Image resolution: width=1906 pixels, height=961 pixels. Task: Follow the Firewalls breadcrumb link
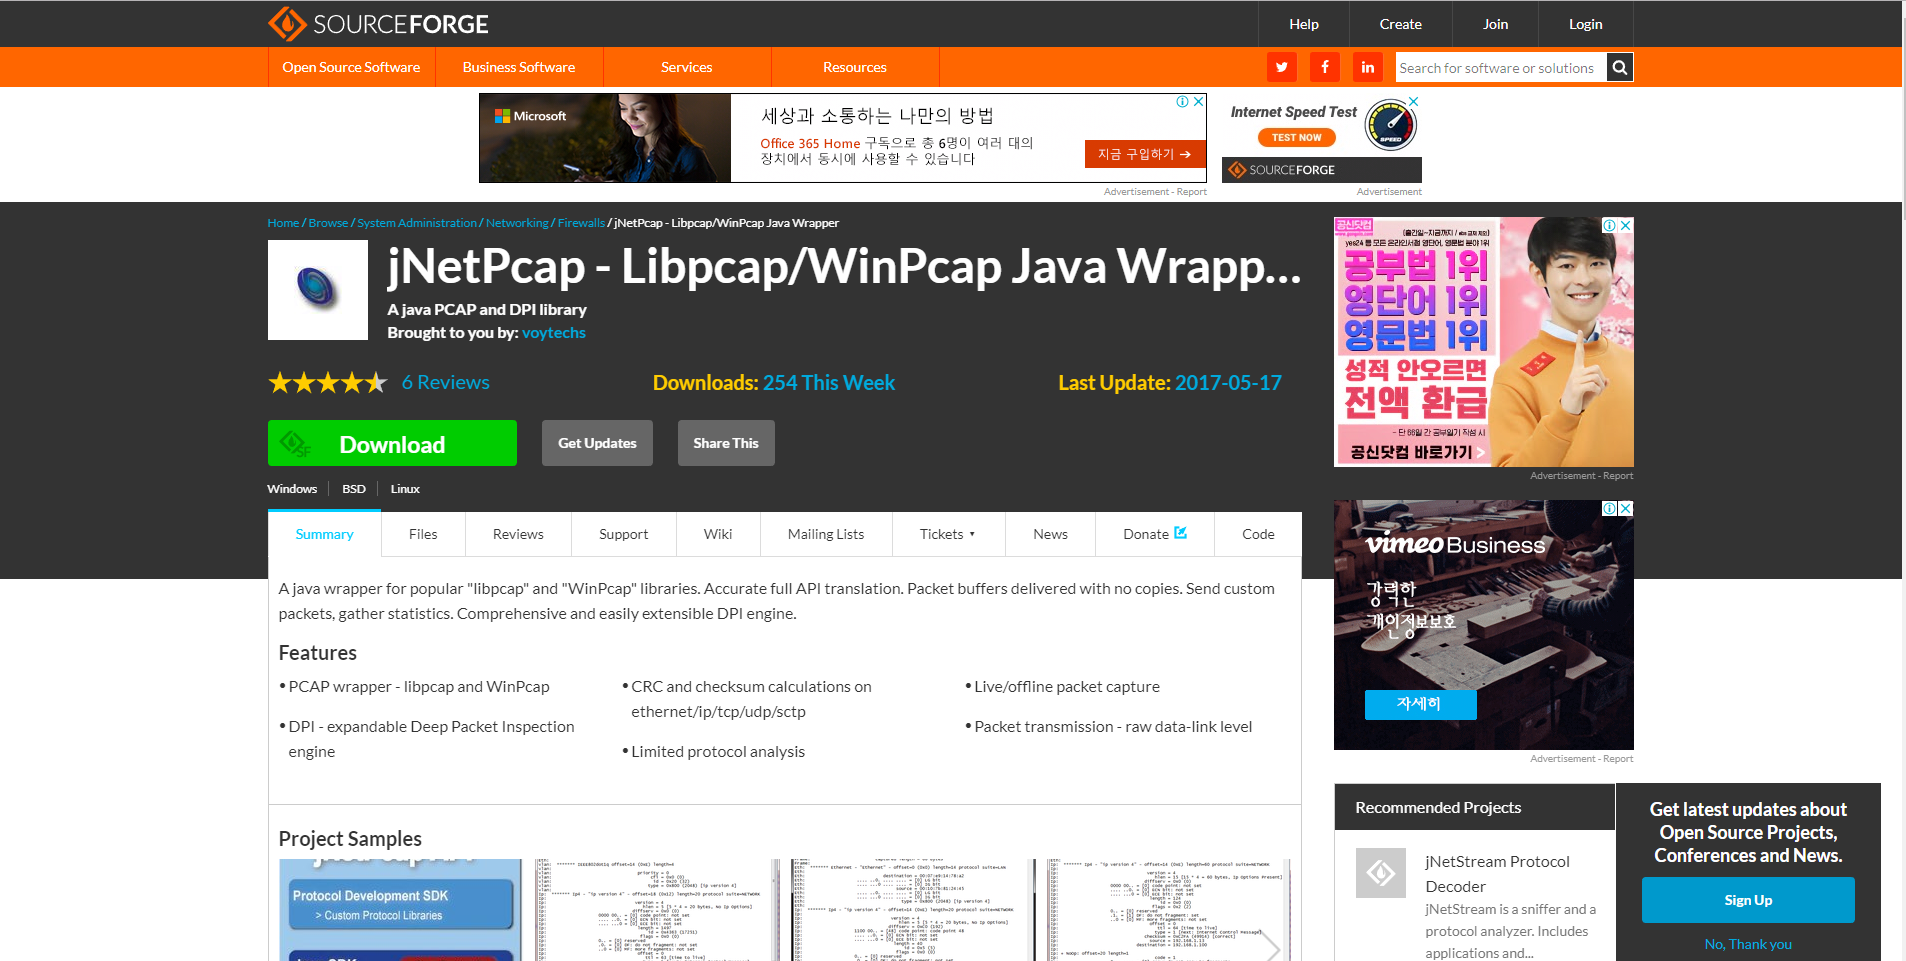click(x=581, y=223)
